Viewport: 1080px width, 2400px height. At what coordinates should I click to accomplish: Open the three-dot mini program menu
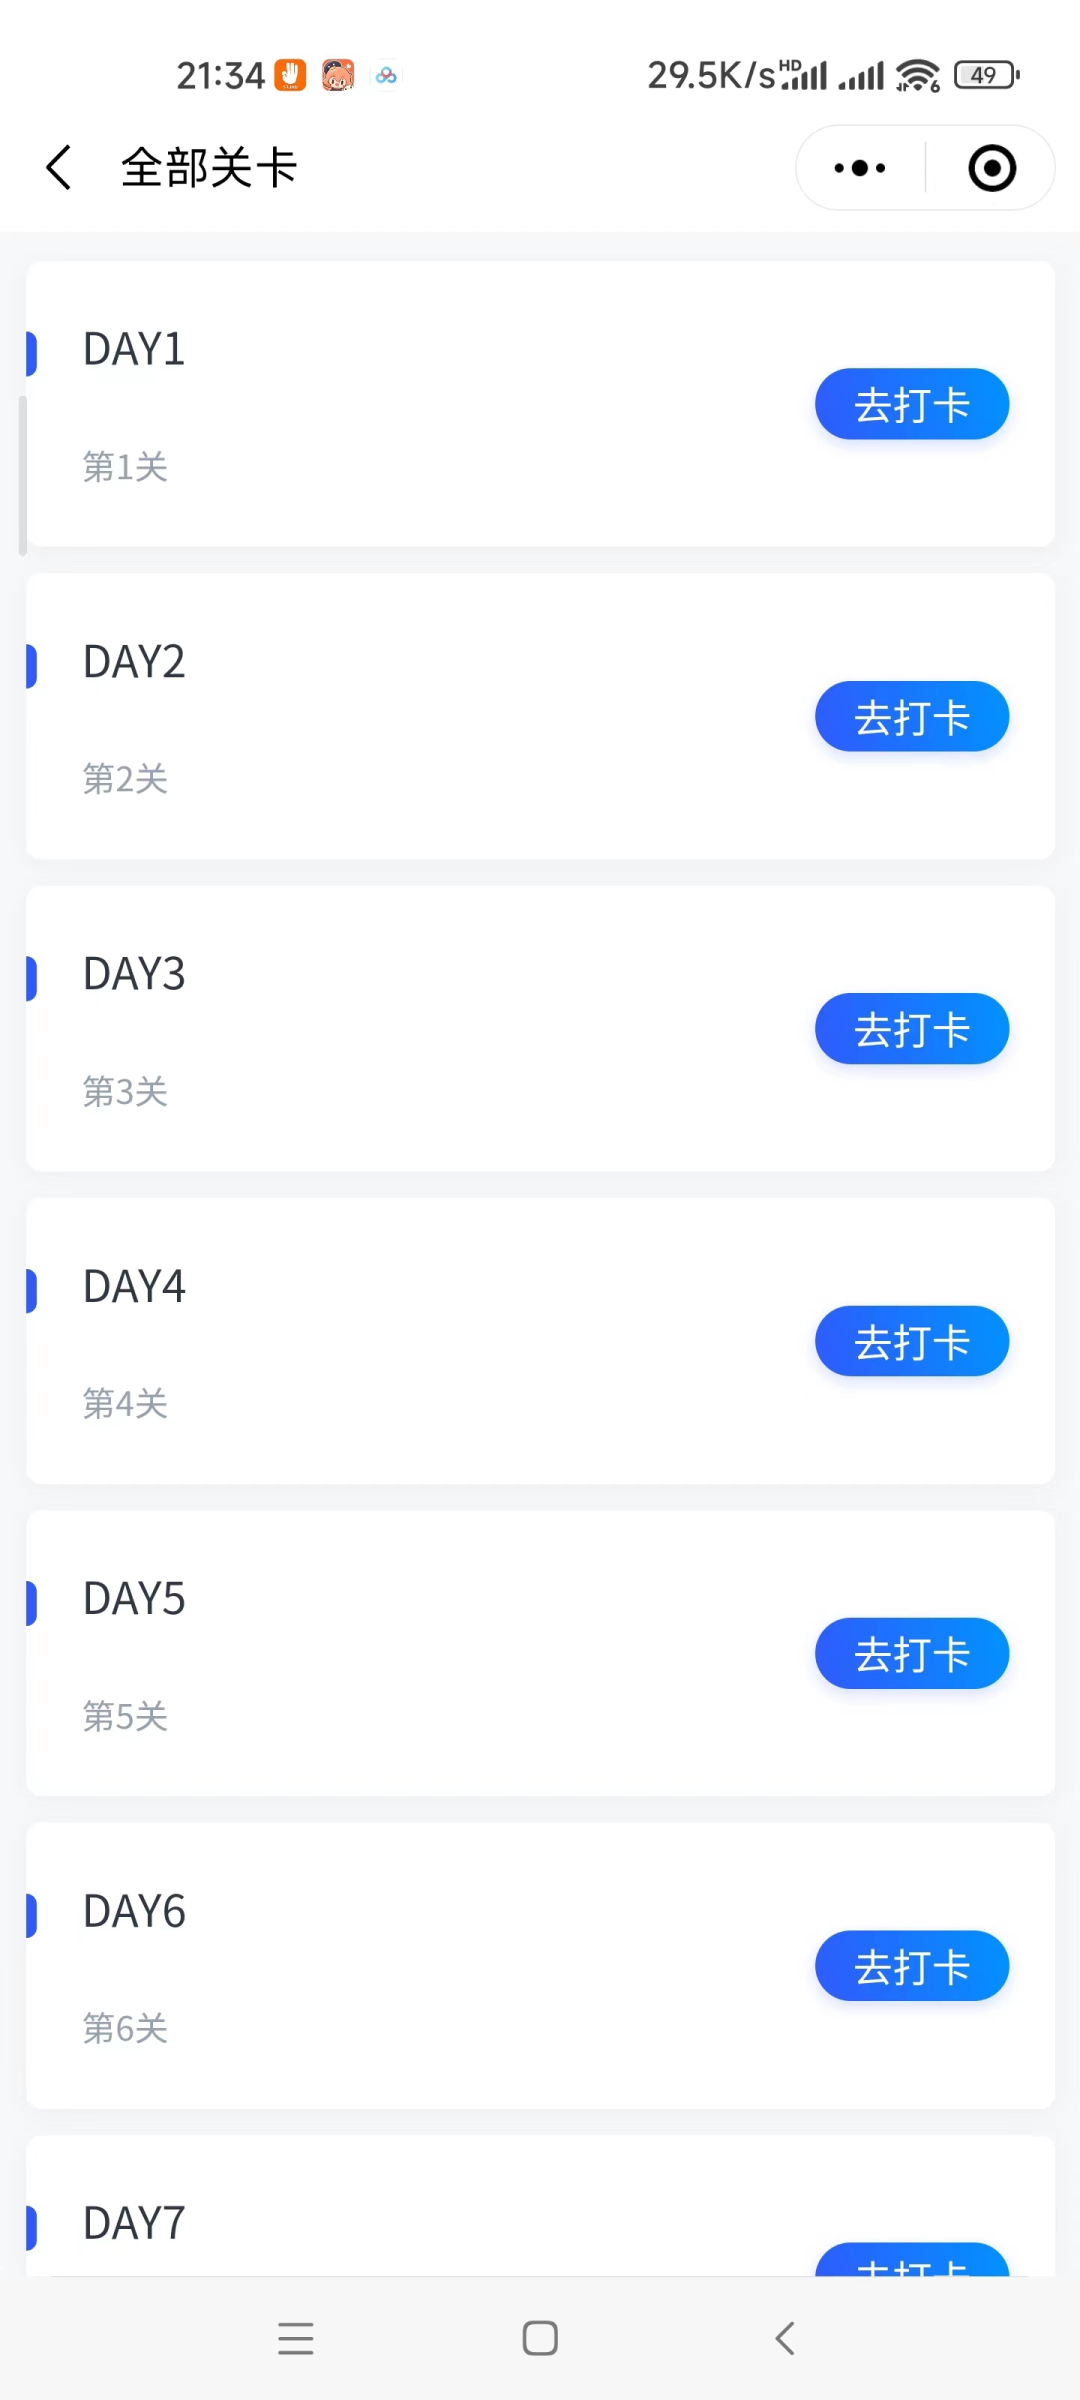coord(860,168)
